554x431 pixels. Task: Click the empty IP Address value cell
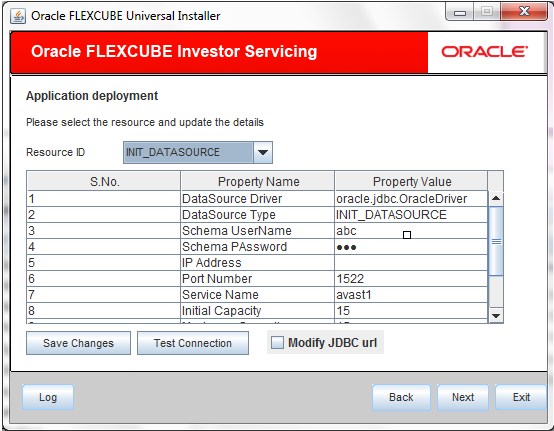coord(411,263)
